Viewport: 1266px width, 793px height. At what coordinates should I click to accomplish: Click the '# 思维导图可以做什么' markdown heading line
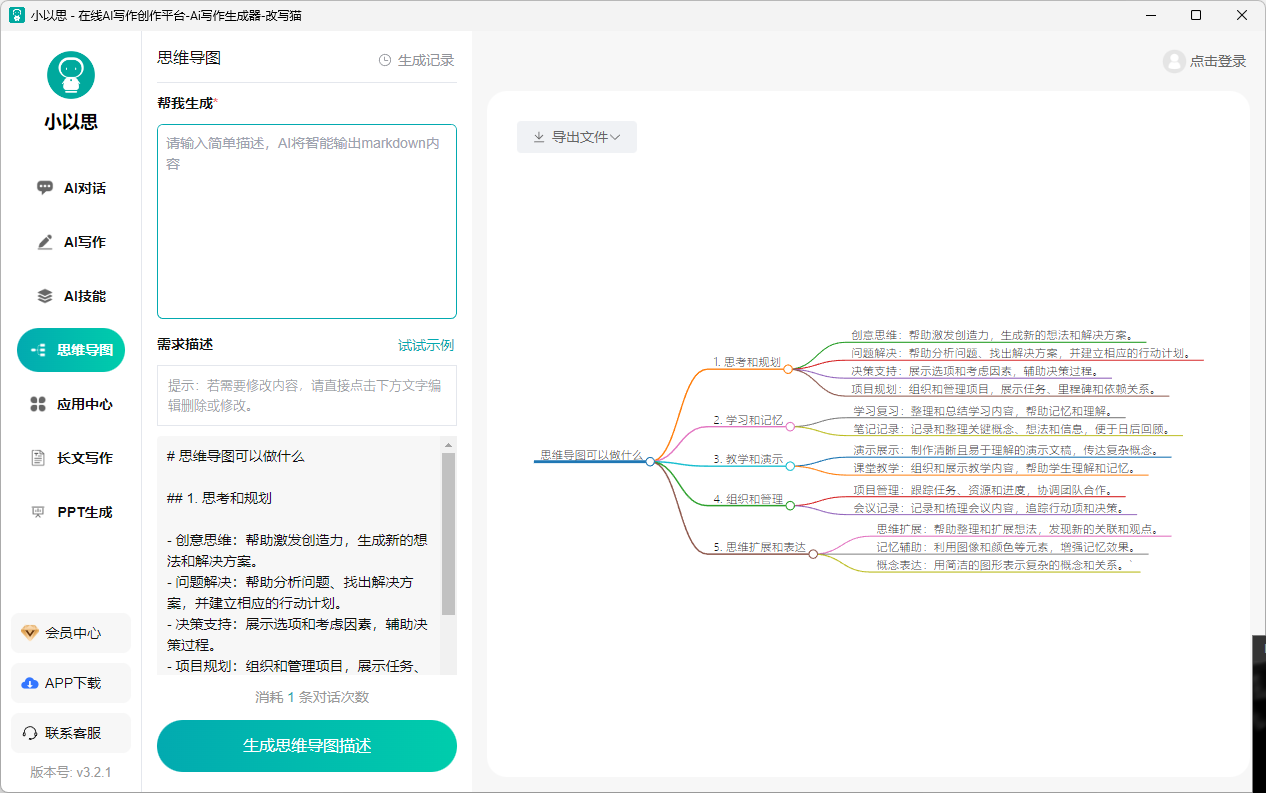[236, 456]
